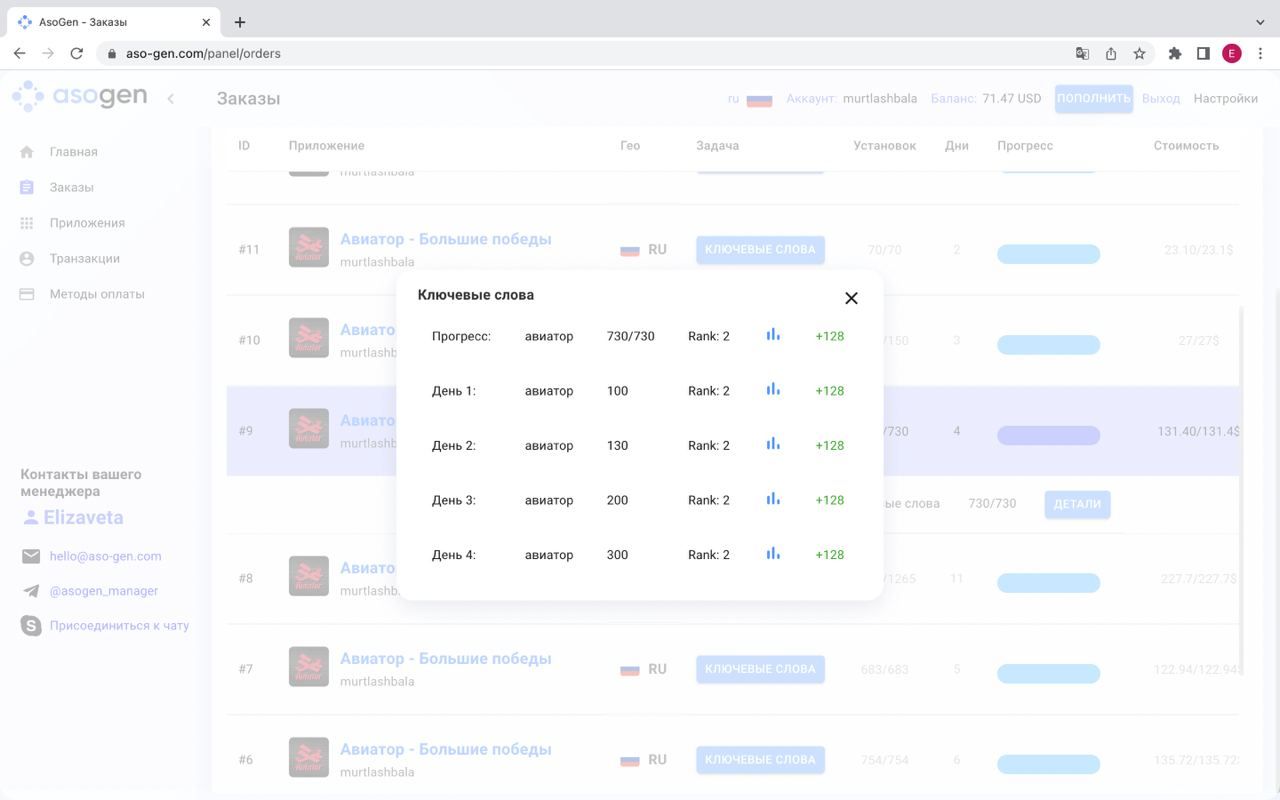Switch language via the Russian flag
Screen dimensions: 1280x800
click(759, 100)
